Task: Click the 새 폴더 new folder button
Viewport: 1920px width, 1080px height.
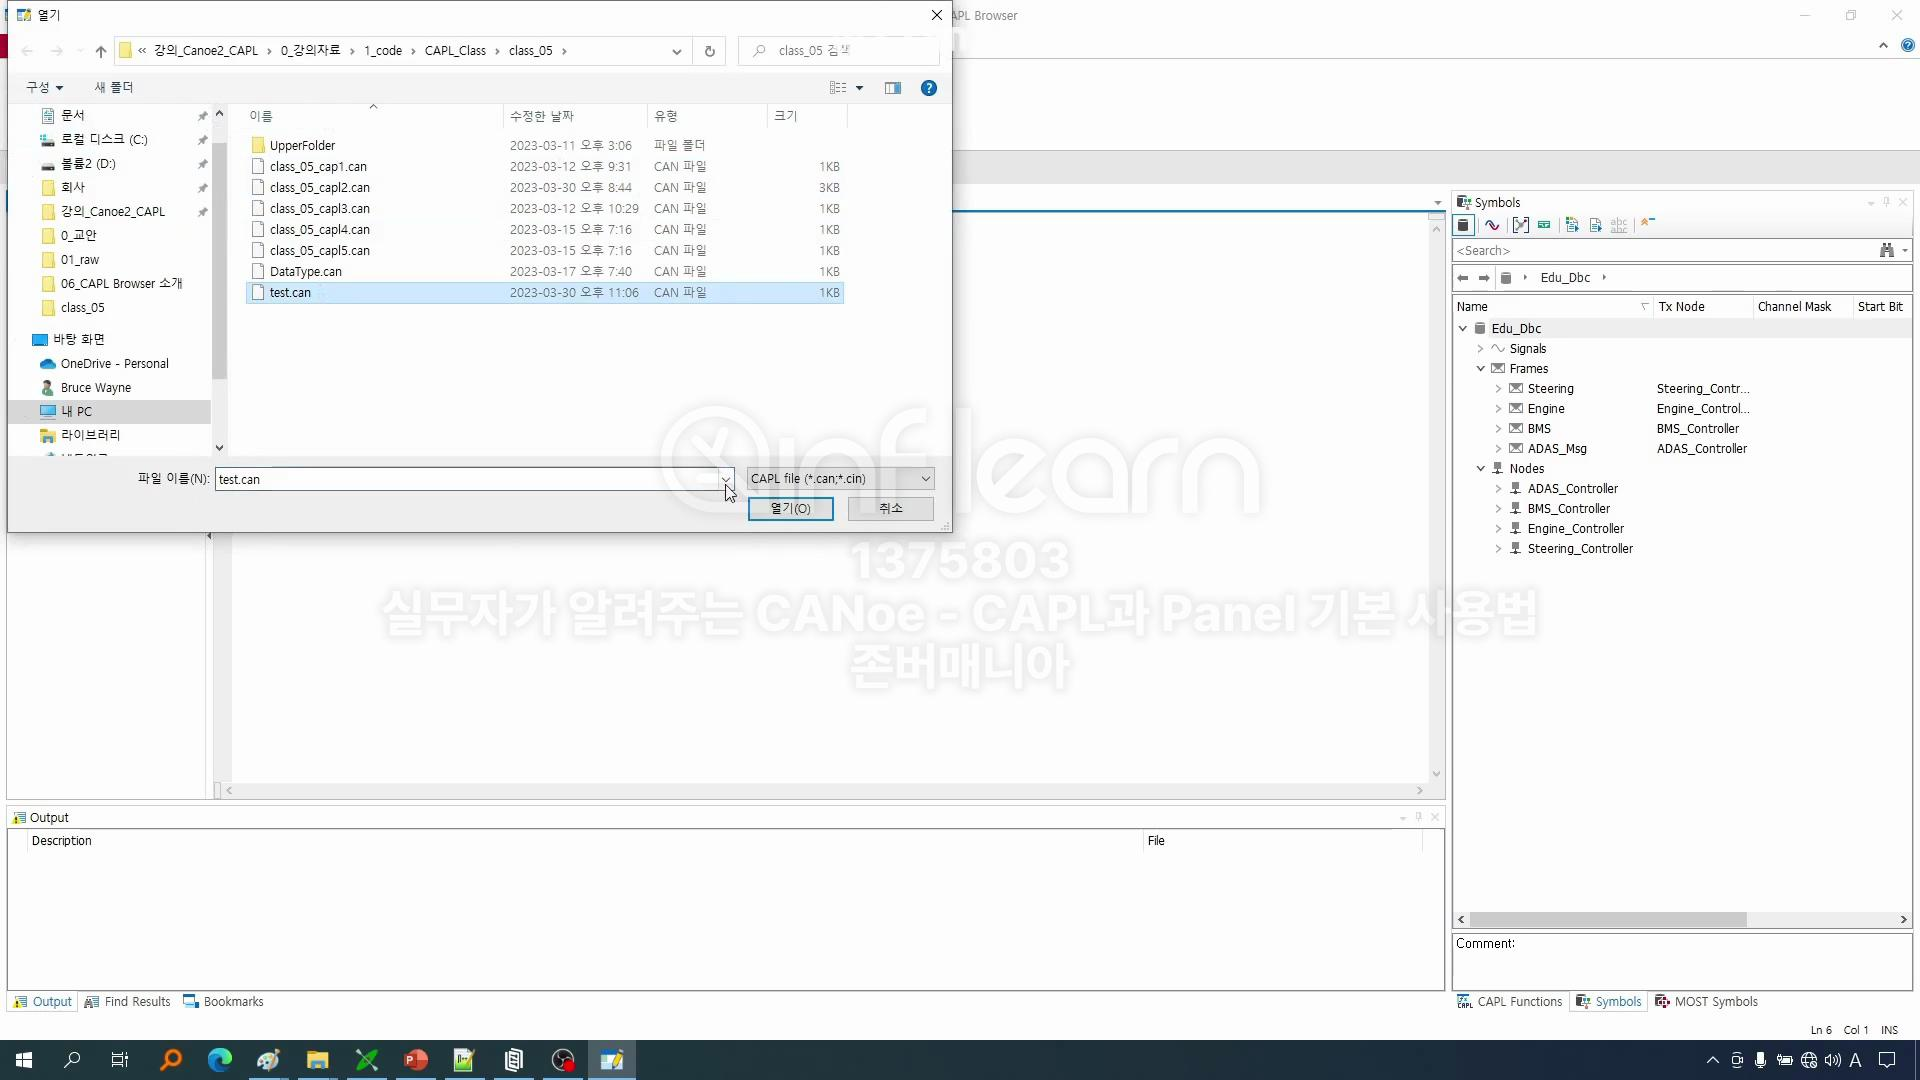Action: (114, 88)
